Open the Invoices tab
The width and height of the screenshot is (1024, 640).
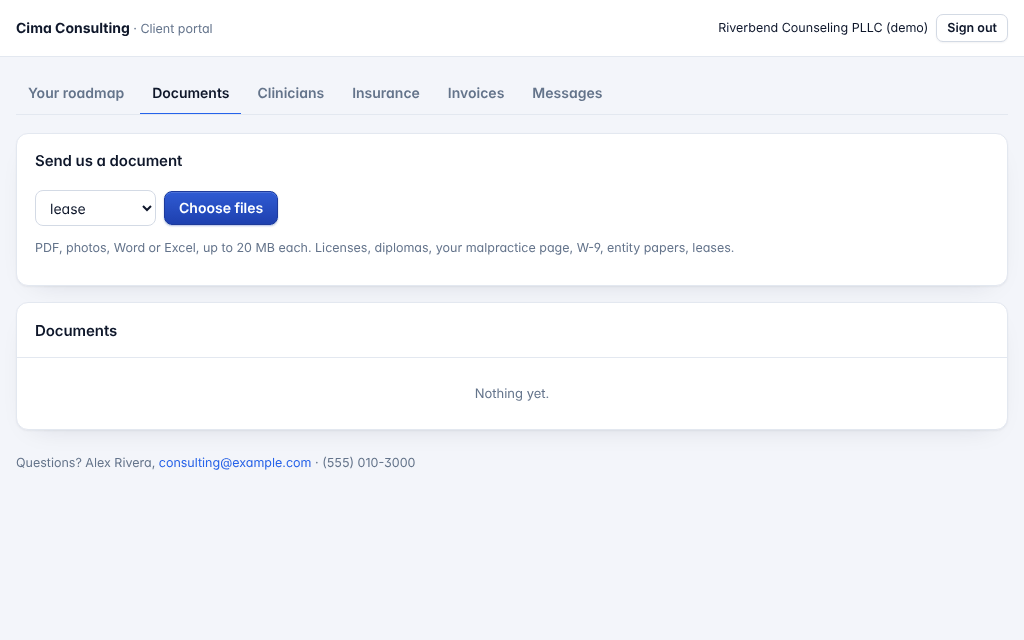click(475, 93)
